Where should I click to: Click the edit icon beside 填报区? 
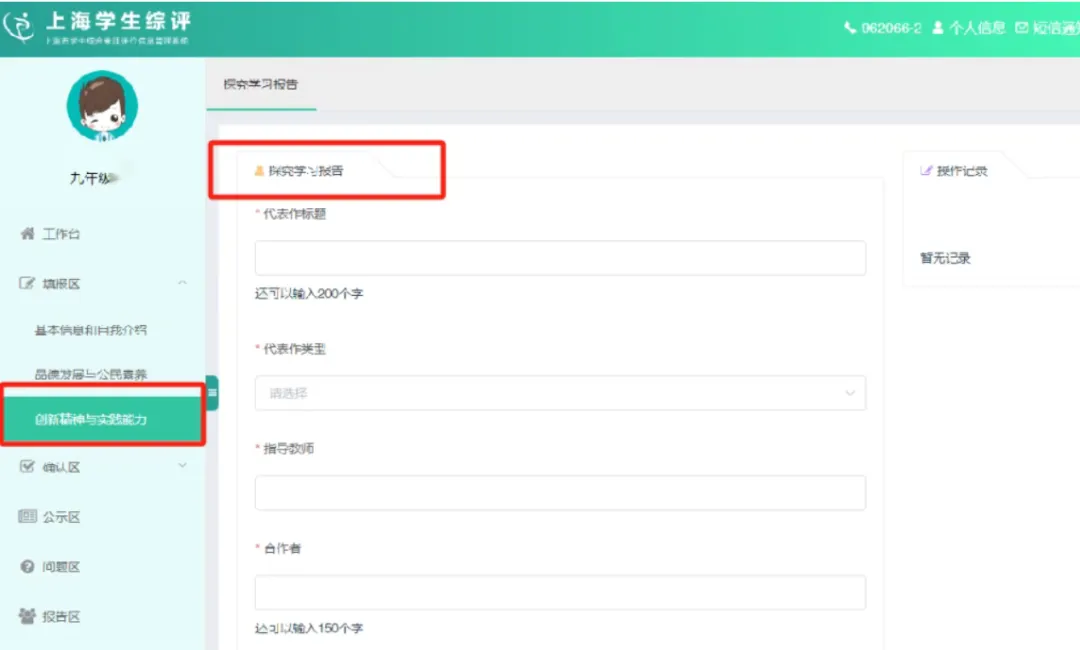[x=27, y=283]
